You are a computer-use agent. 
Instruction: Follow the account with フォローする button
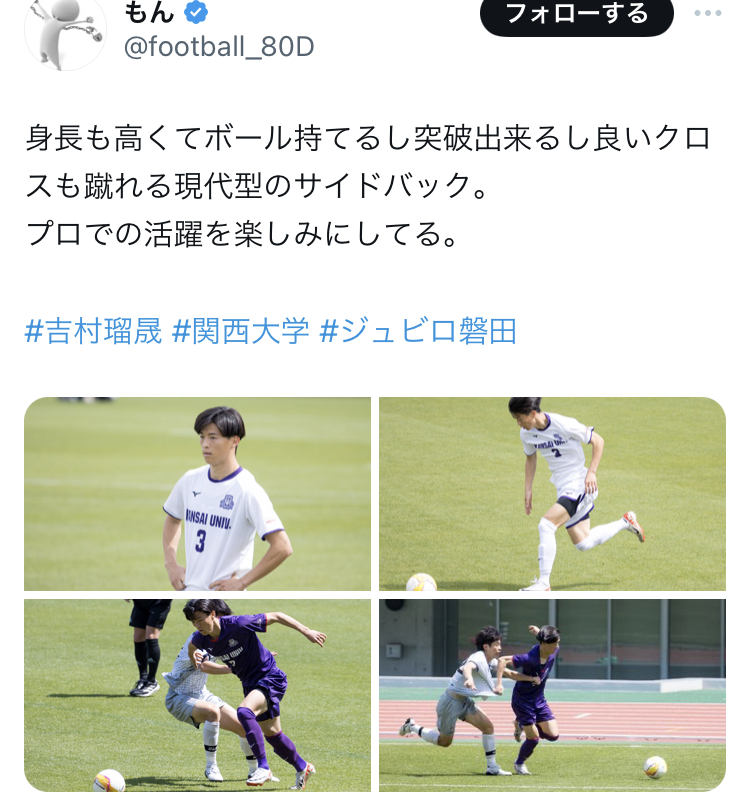(577, 14)
